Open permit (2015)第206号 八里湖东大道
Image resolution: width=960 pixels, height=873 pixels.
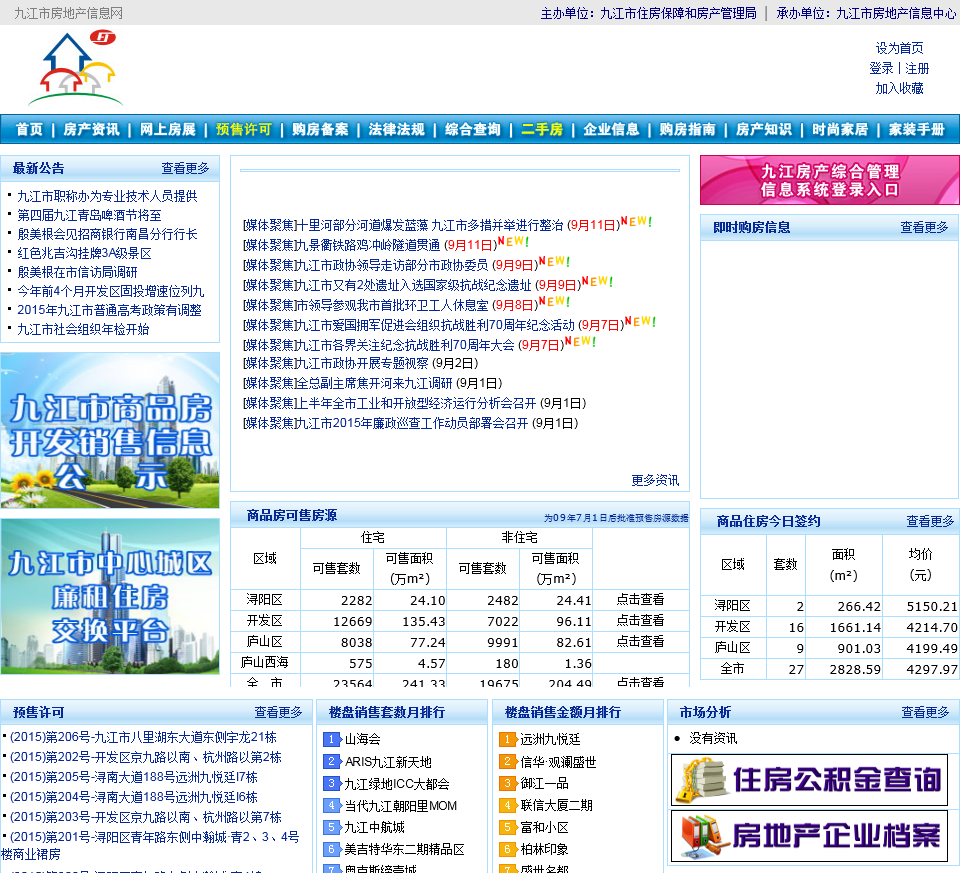click(x=143, y=736)
